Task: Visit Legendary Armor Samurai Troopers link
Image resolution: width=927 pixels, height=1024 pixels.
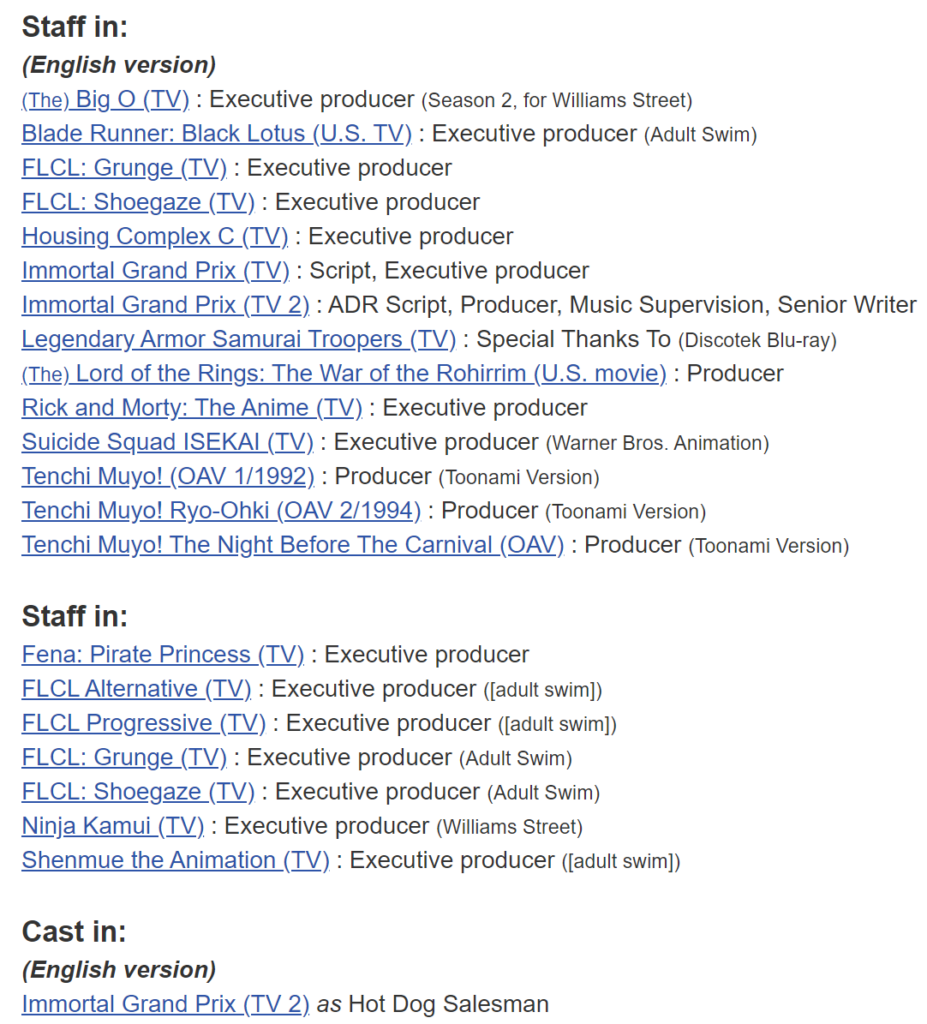Action: click(x=238, y=339)
